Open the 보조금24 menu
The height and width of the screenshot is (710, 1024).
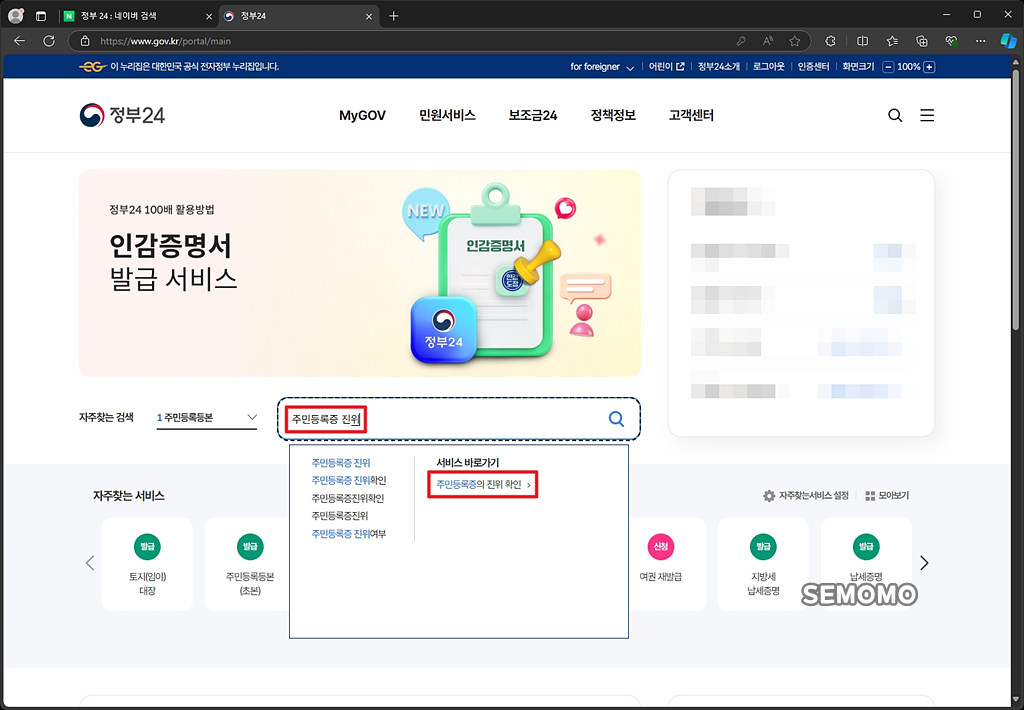point(533,116)
